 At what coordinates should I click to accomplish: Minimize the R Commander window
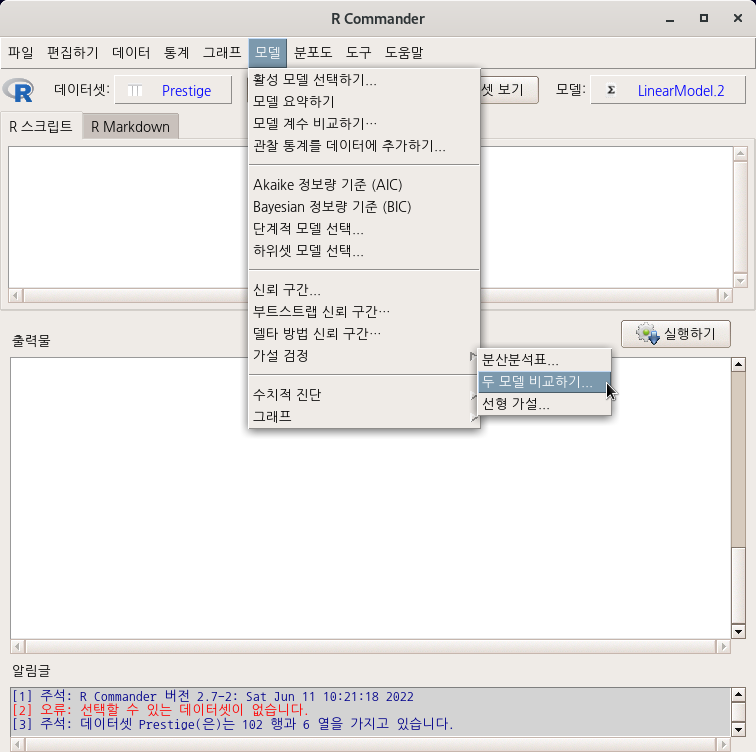(670, 19)
